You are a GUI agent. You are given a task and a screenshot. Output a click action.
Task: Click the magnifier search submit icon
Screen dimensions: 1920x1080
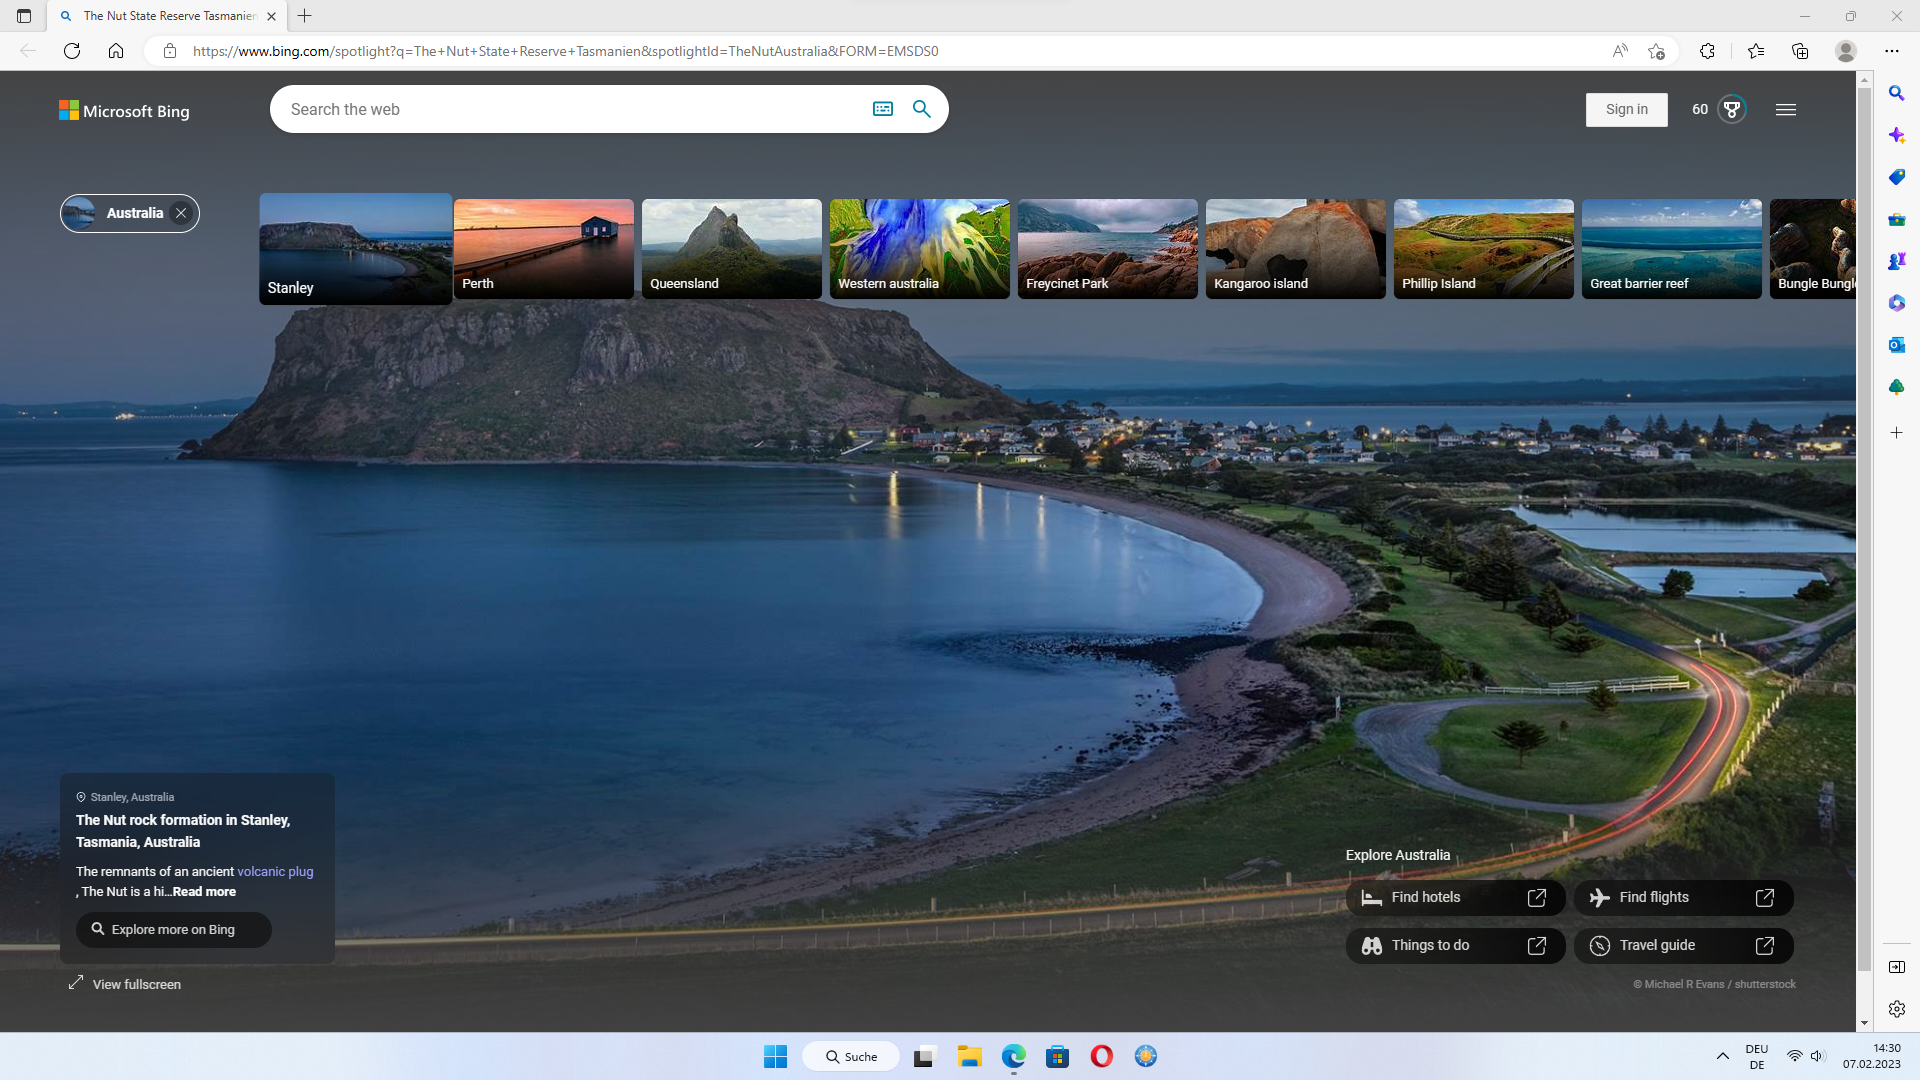921,109
